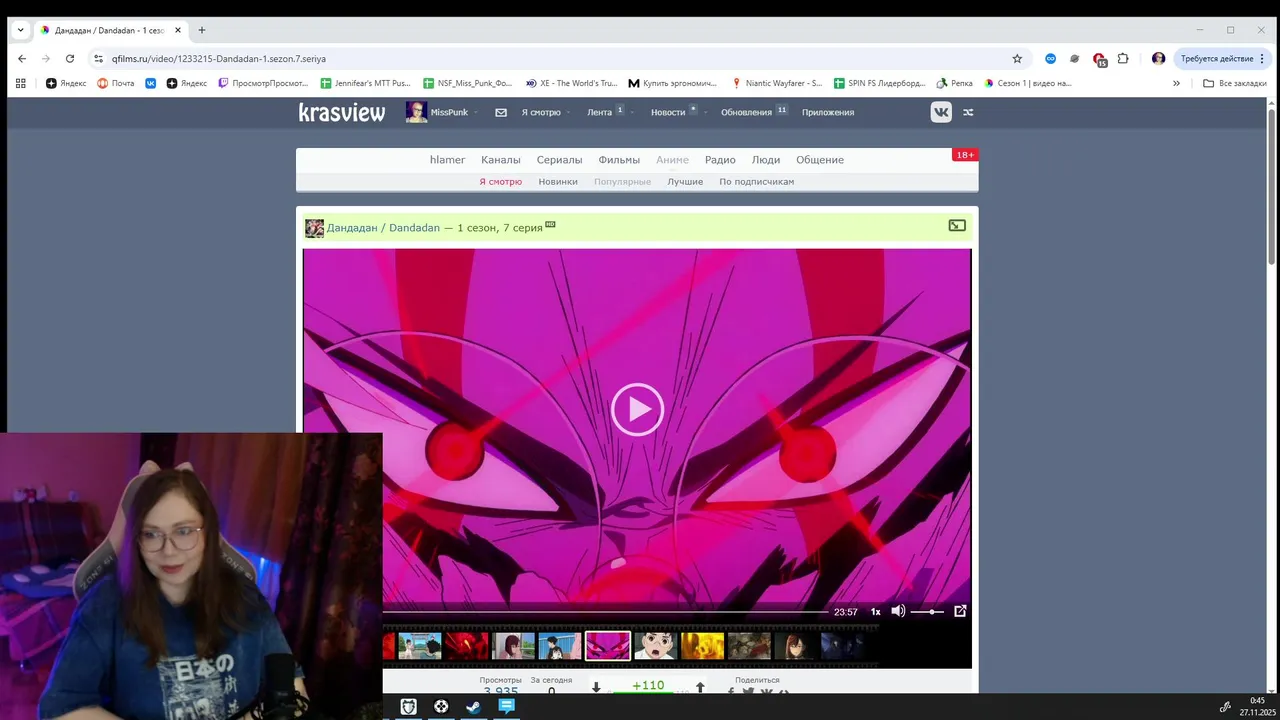Seek on the video progress bar
Viewport: 1280px width, 720px height.
pos(606,611)
